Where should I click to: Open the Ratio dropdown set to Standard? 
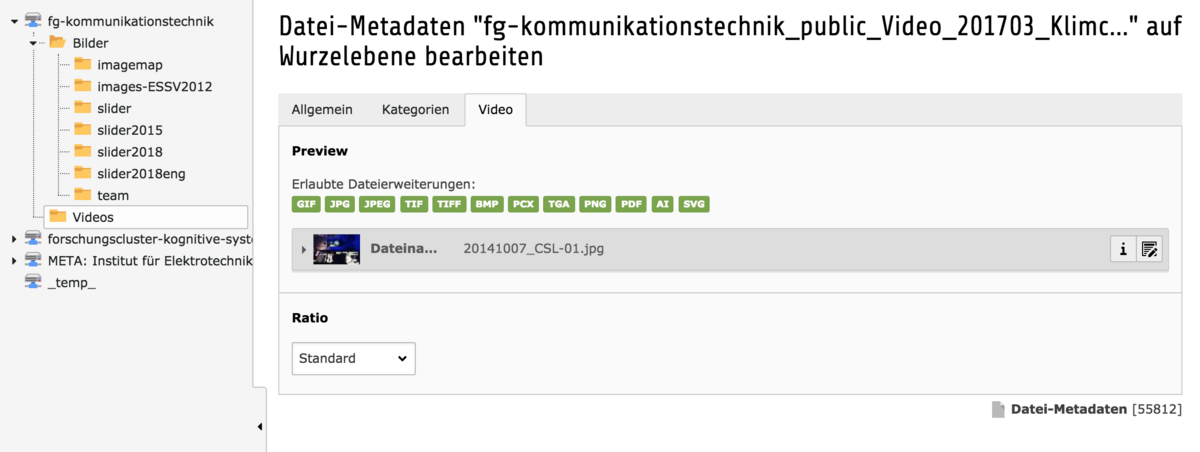pos(353,358)
